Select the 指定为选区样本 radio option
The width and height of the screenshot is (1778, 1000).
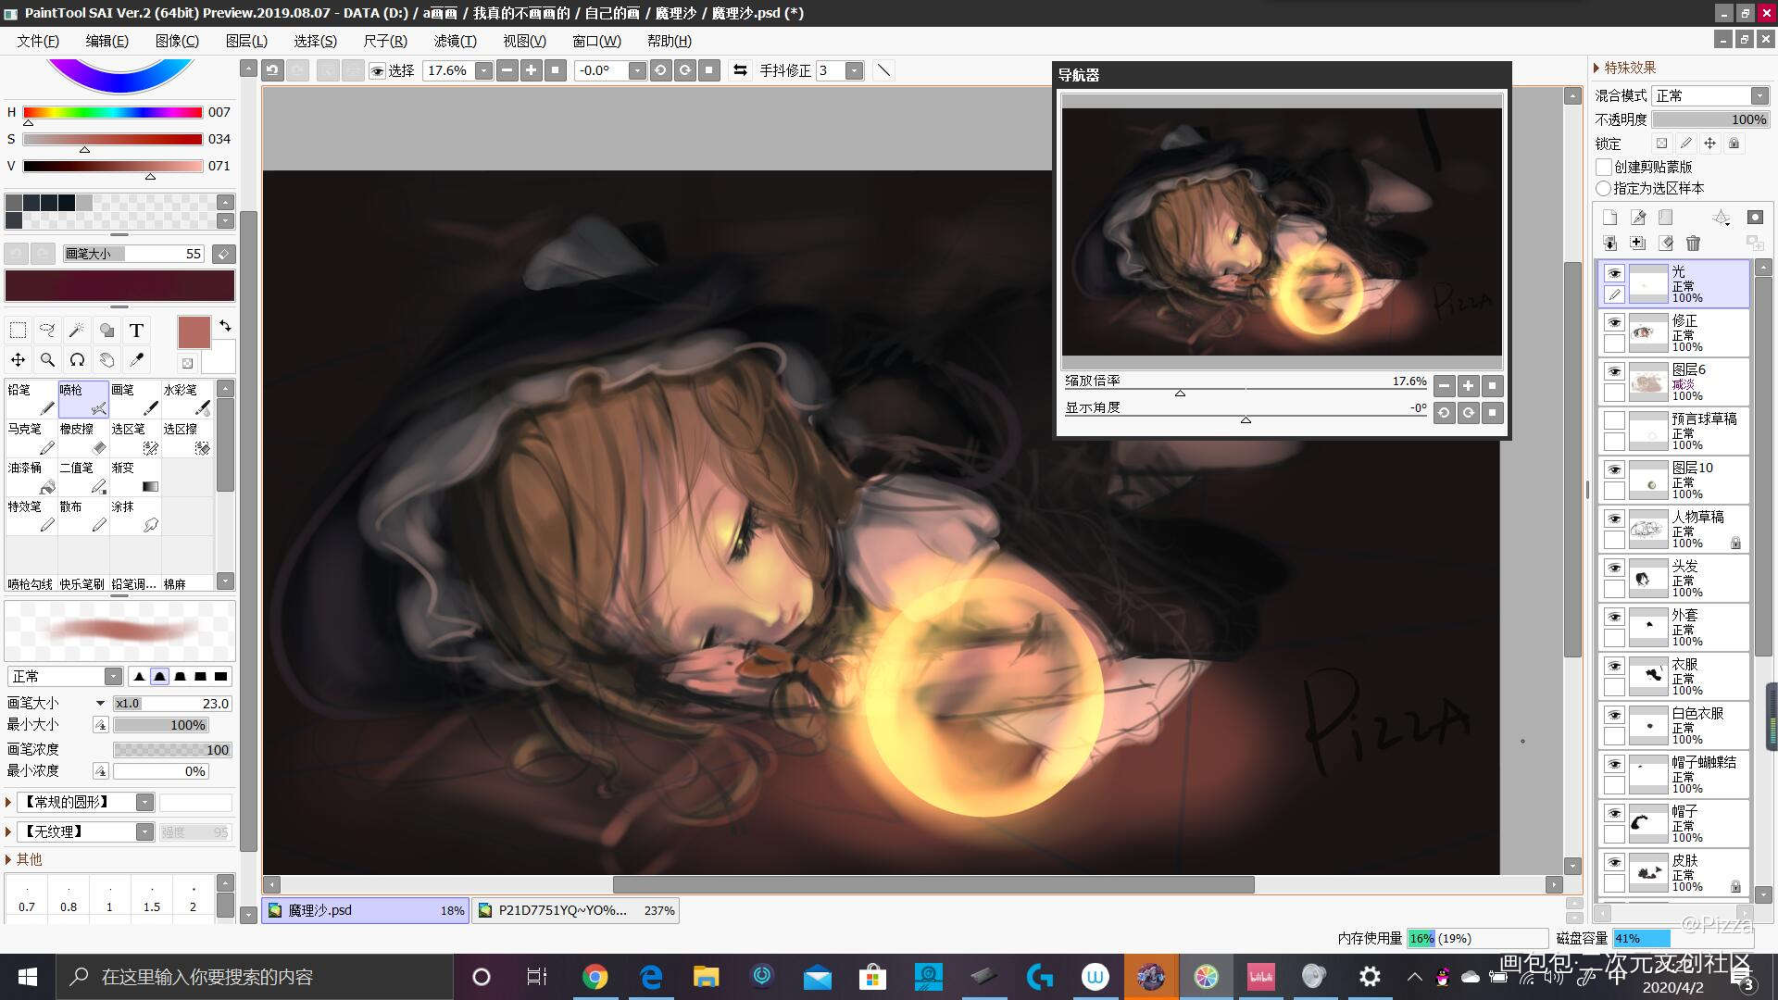click(x=1604, y=188)
